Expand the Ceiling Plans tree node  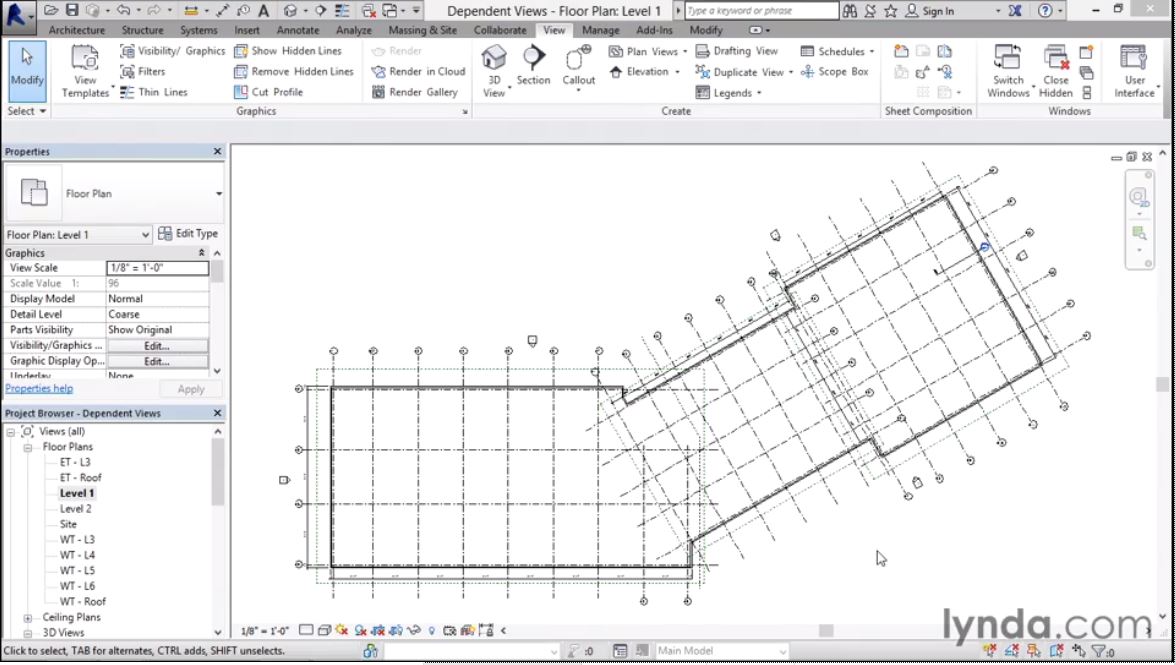pyautogui.click(x=27, y=618)
